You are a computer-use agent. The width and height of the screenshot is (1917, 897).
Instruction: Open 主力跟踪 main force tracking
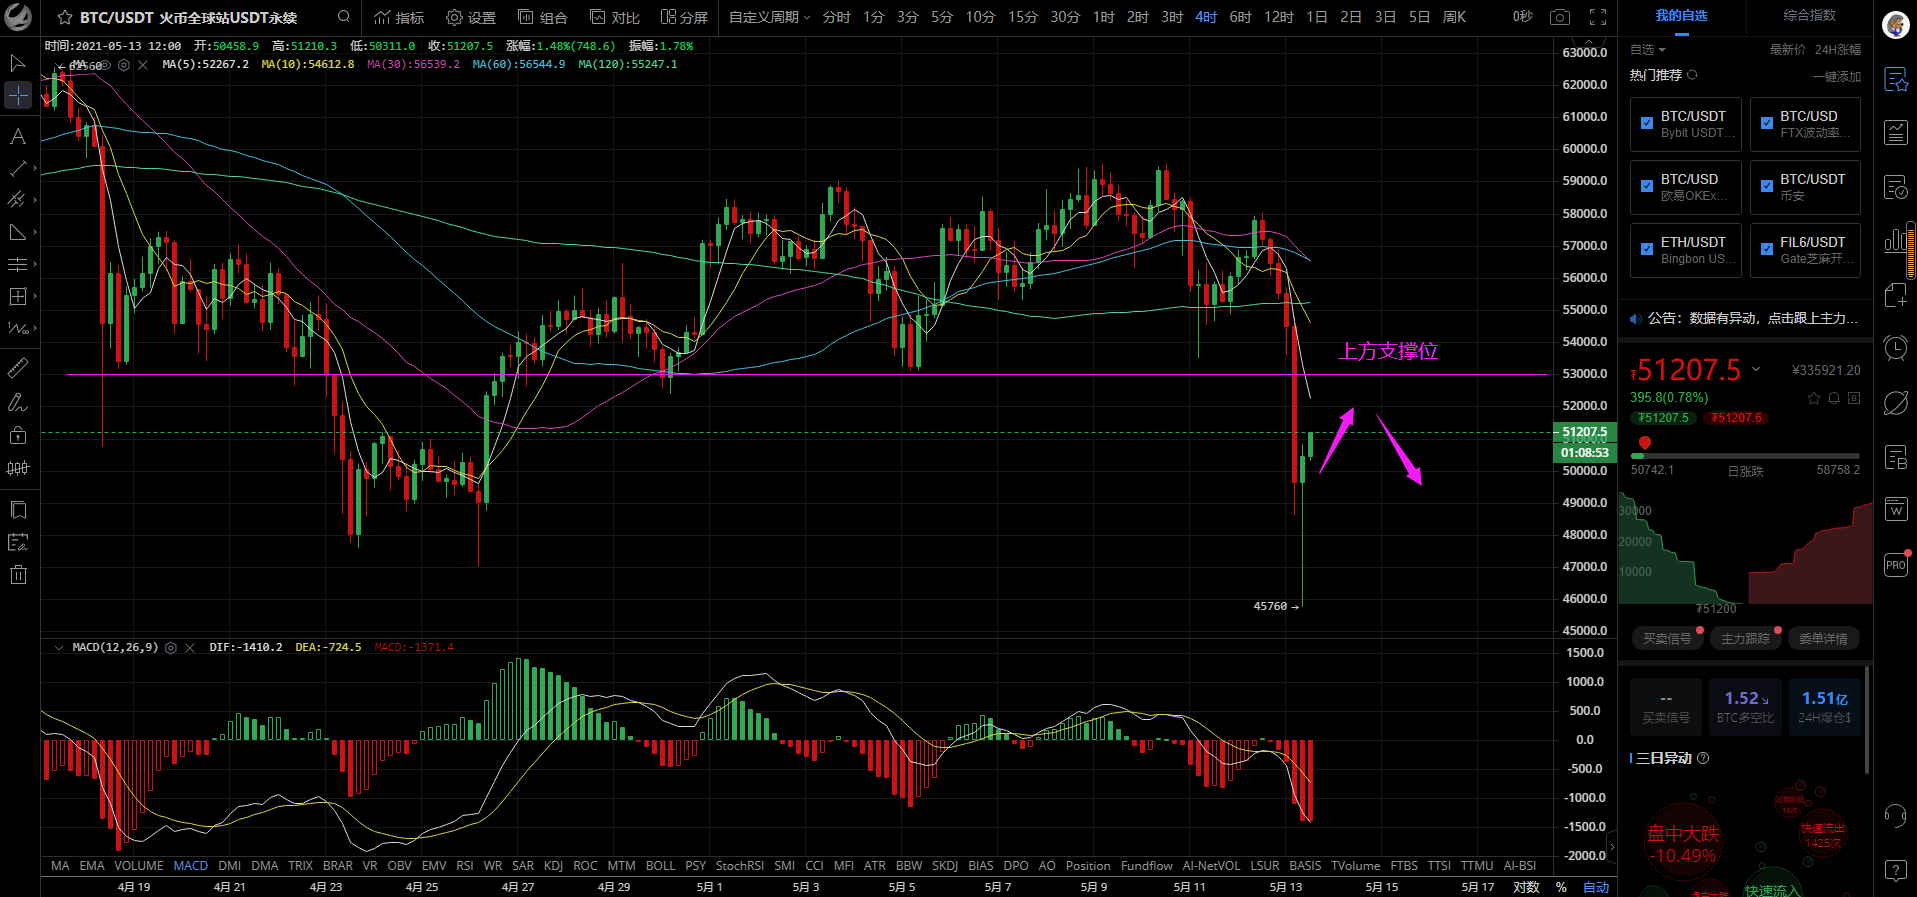click(x=1745, y=638)
